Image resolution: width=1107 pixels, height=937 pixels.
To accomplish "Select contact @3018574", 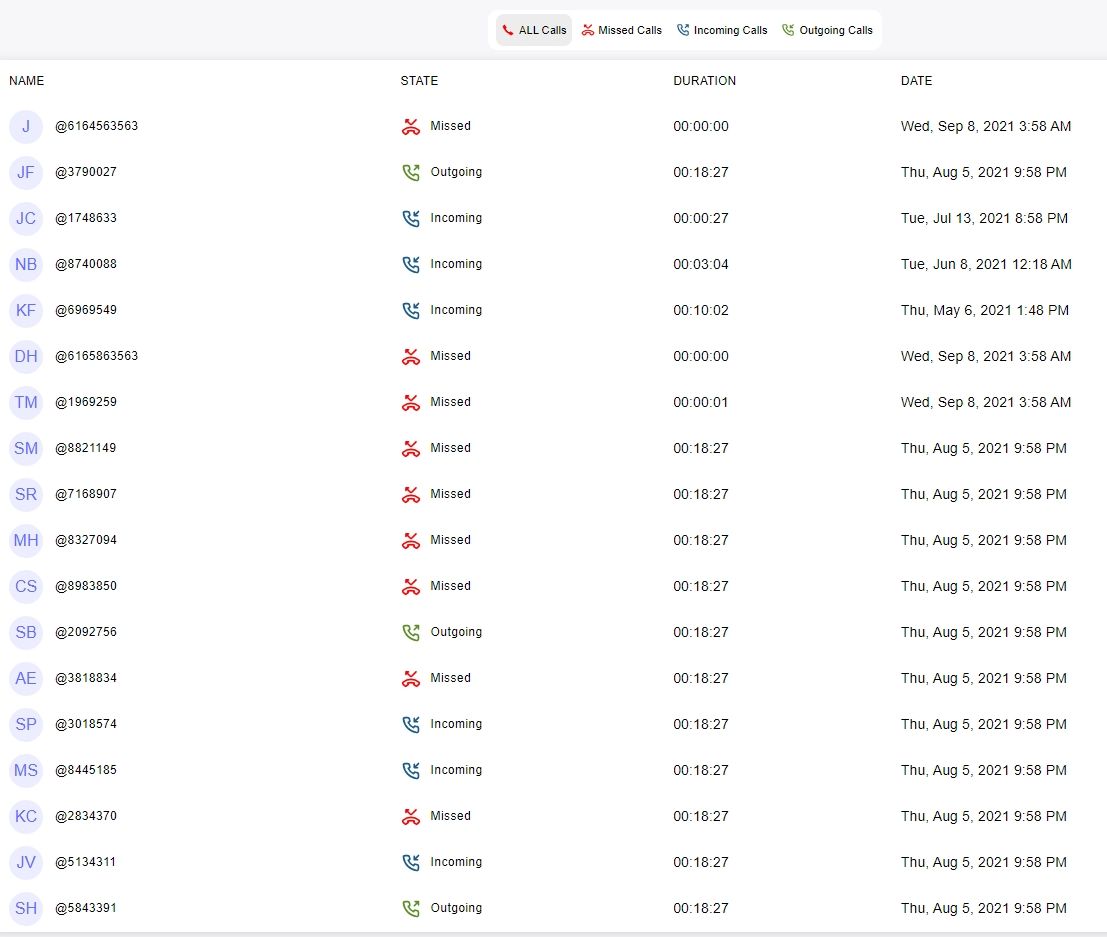I will click(86, 724).
